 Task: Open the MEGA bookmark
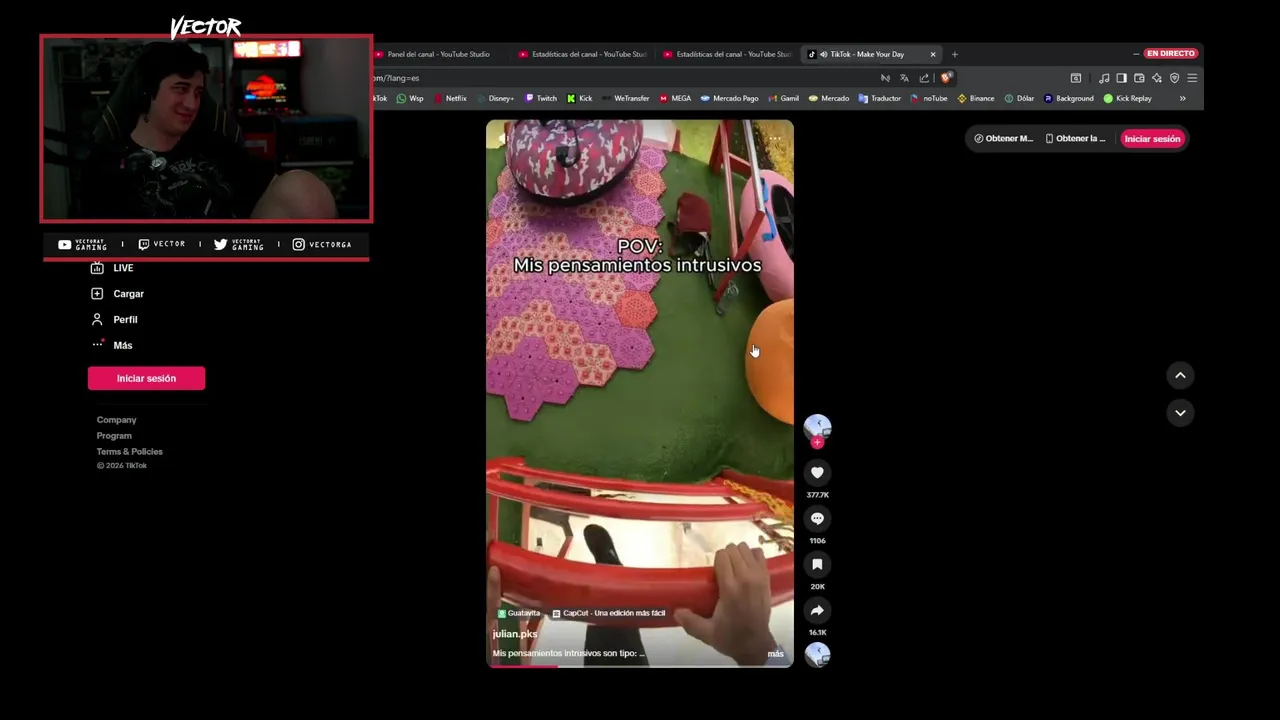pyautogui.click(x=675, y=98)
